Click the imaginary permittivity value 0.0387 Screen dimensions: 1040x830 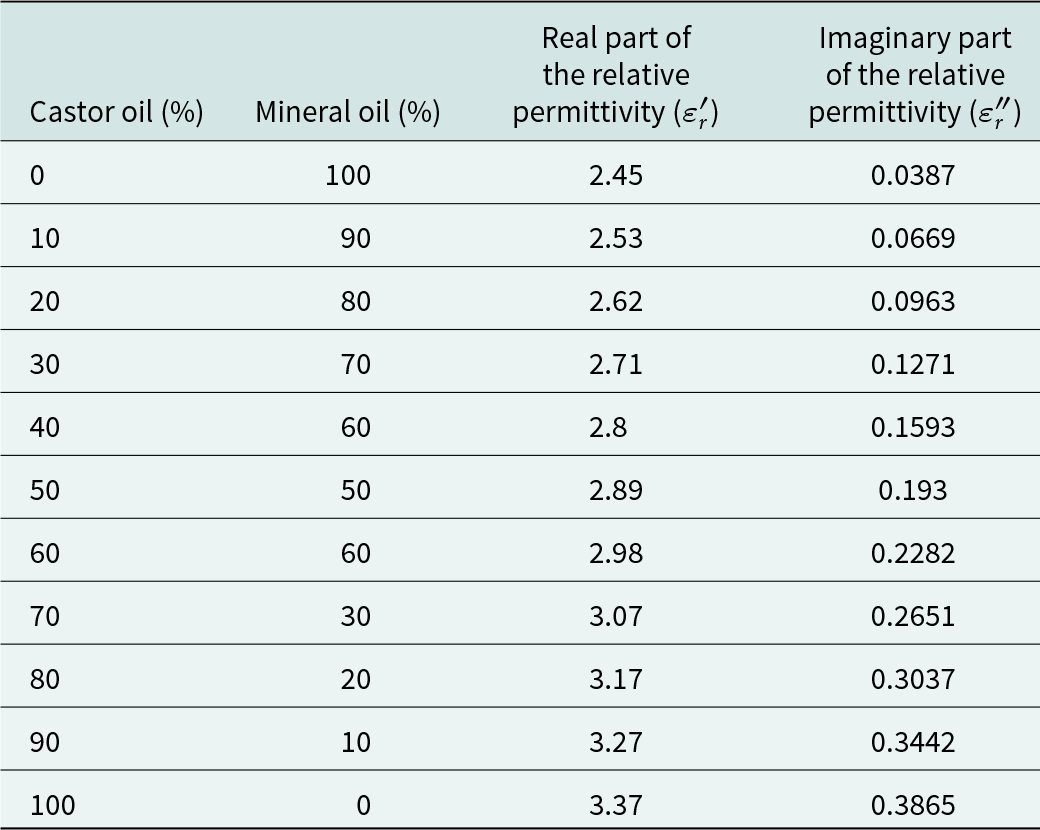(913, 176)
